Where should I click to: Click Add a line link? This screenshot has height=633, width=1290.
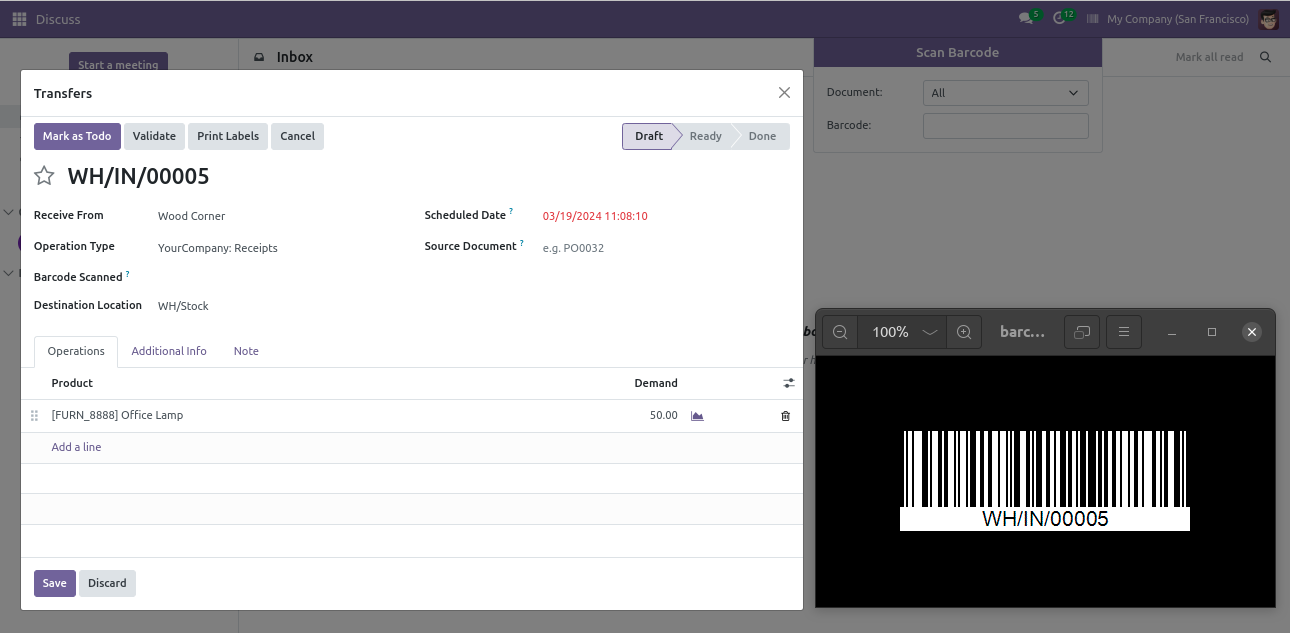pyautogui.click(x=76, y=447)
